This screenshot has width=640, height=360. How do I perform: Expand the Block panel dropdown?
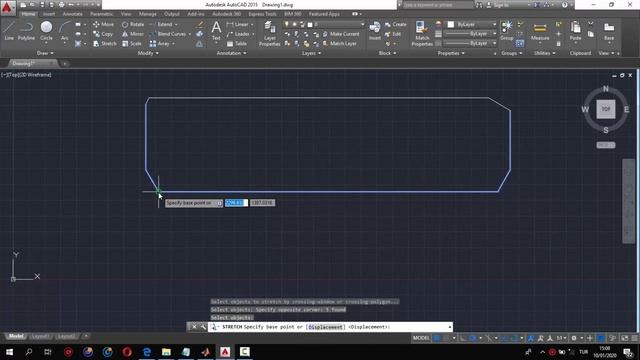pyautogui.click(x=387, y=53)
